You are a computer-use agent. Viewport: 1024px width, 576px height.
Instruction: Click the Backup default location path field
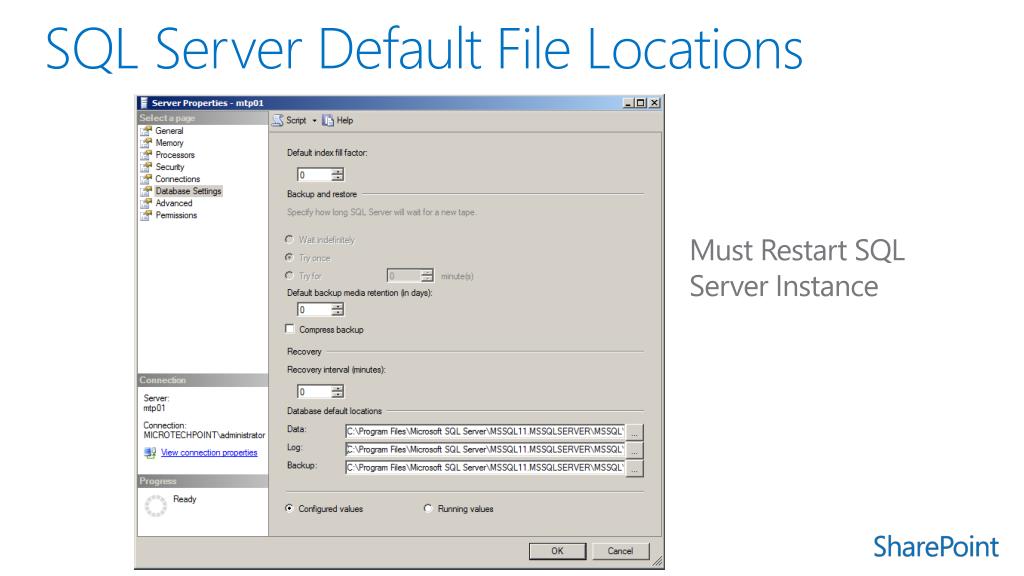(485, 468)
